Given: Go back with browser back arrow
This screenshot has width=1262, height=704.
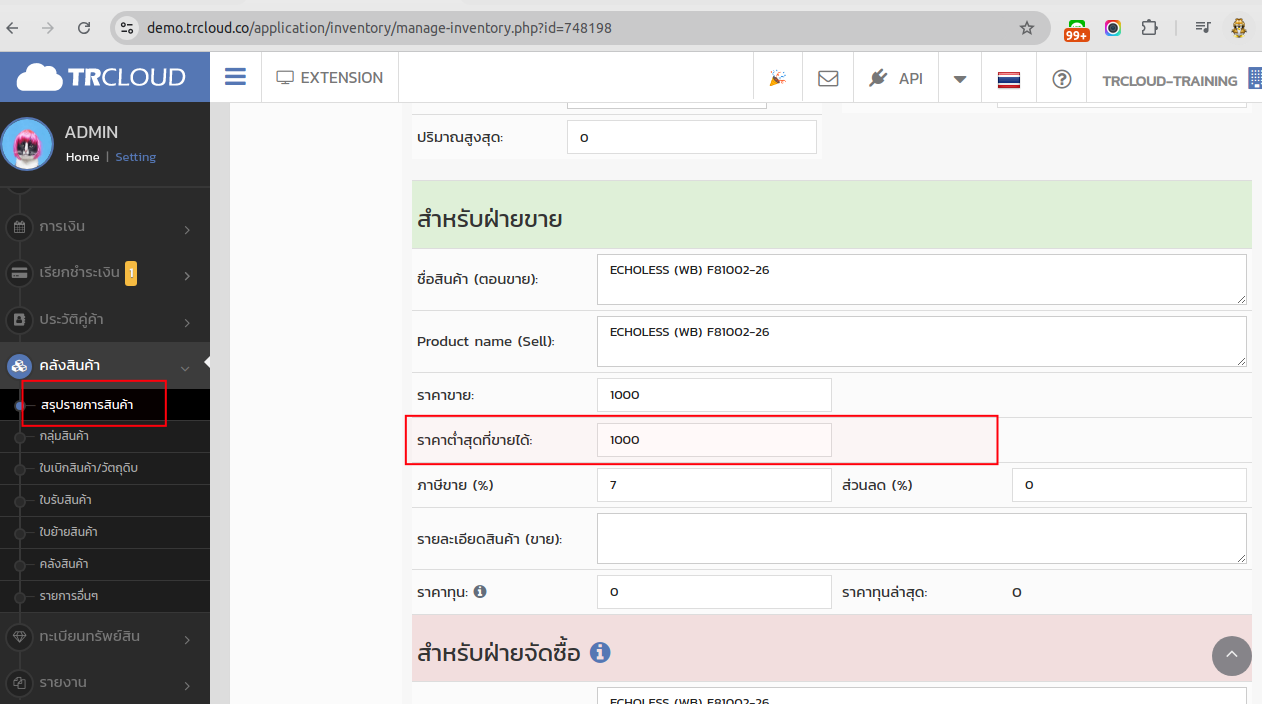Looking at the screenshot, I should [x=13, y=28].
